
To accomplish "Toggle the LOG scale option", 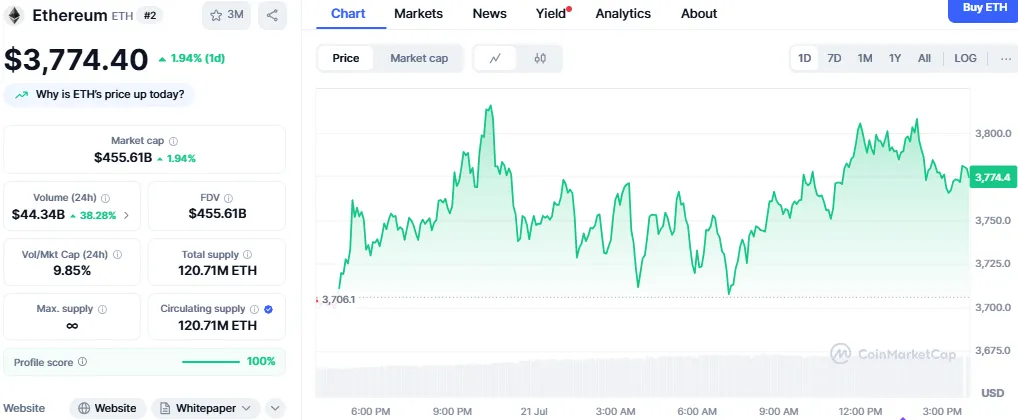I will tap(965, 58).
